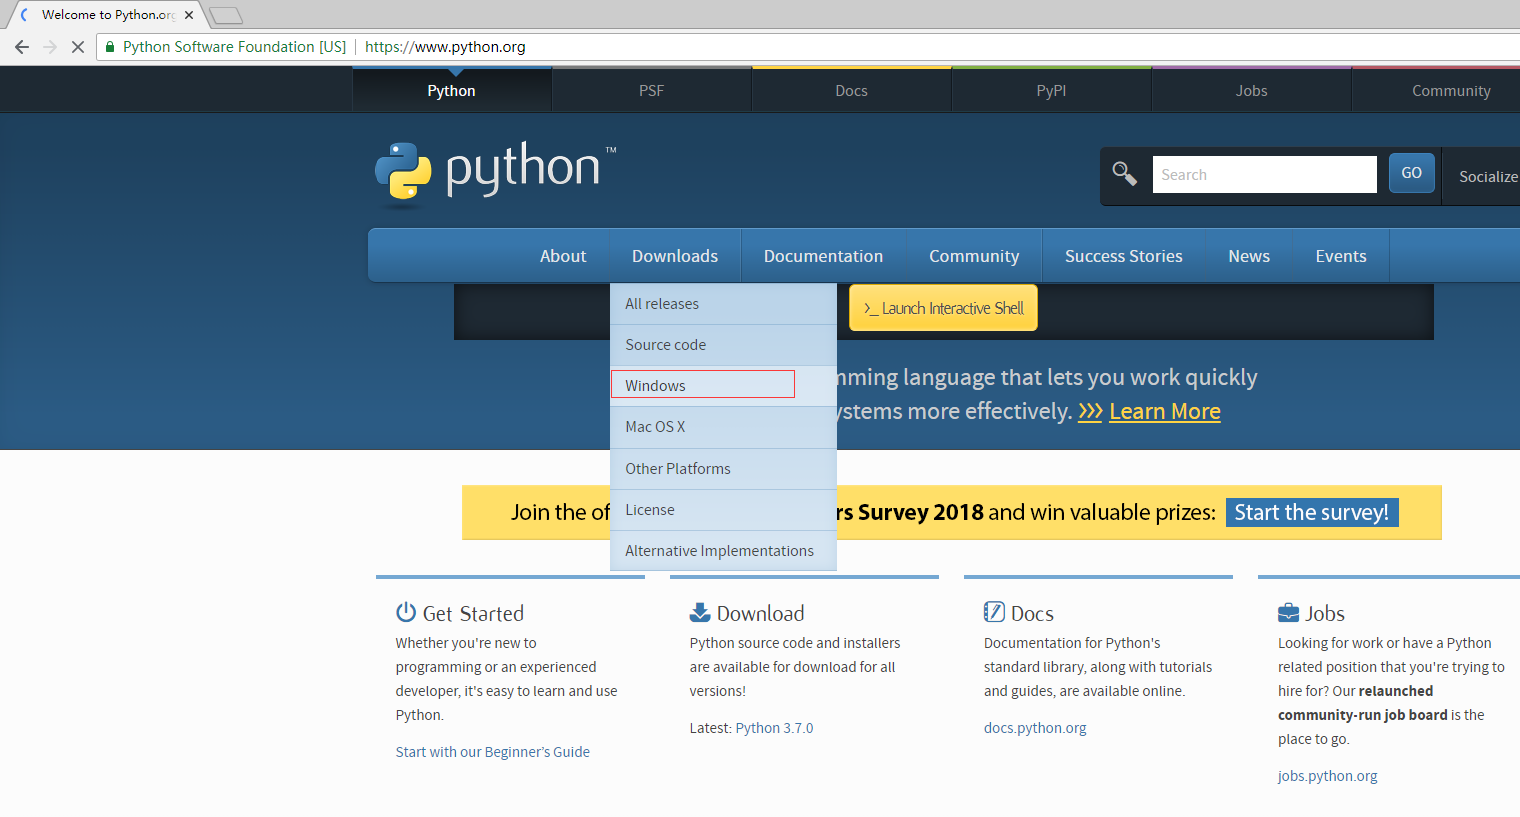Click the Download section heading
This screenshot has height=817, width=1520.
tap(760, 613)
